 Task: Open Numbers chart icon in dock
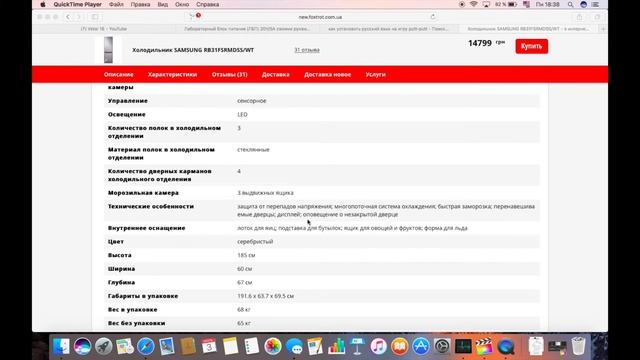(336, 347)
